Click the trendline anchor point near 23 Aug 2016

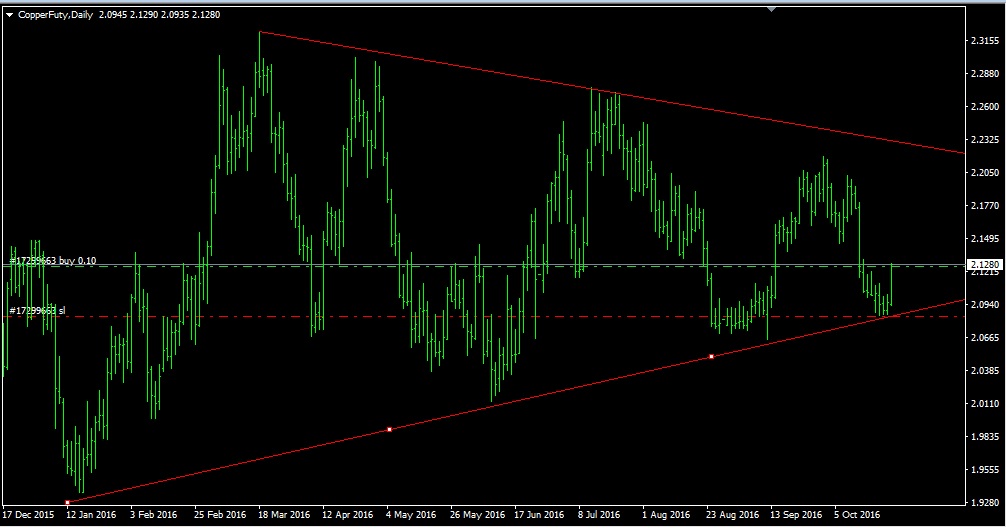(711, 356)
